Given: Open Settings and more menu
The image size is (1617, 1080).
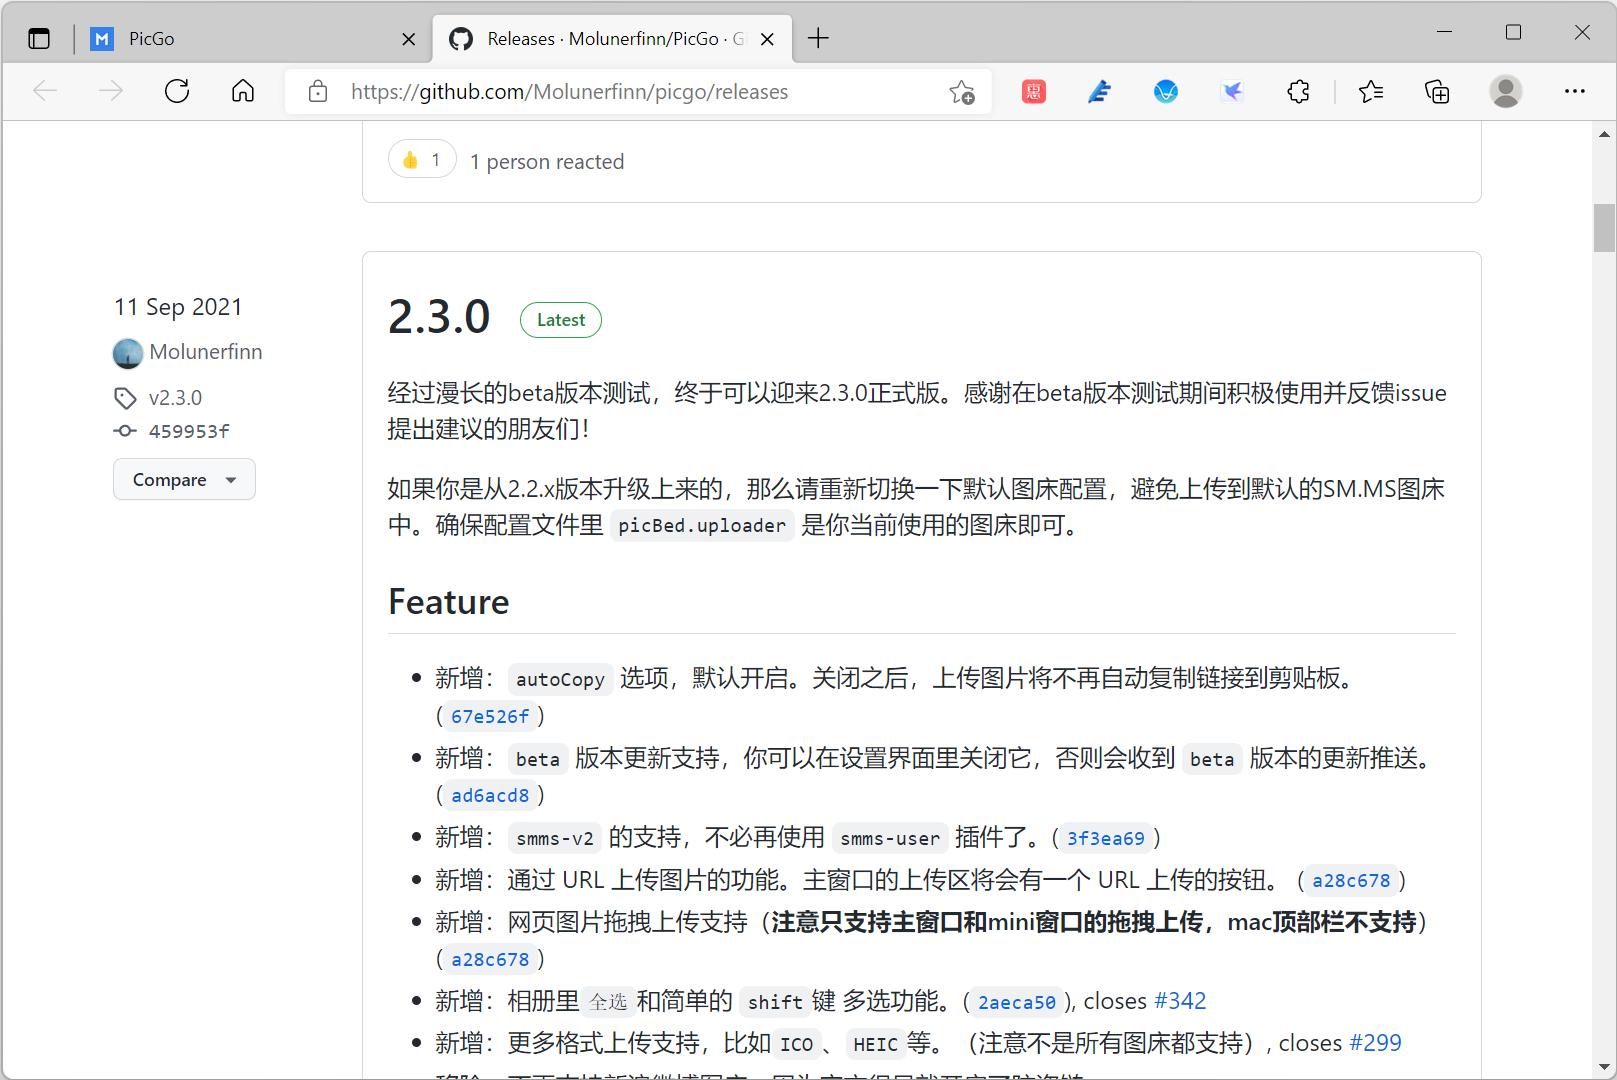Looking at the screenshot, I should pyautogui.click(x=1574, y=91).
